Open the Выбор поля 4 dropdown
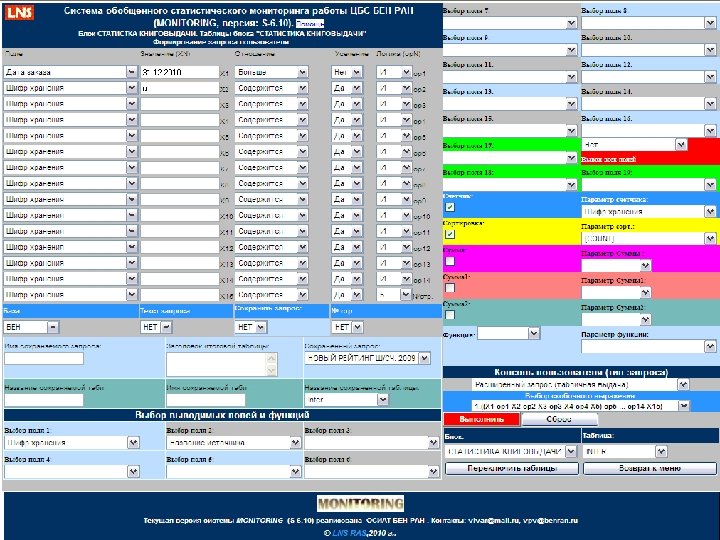This screenshot has width=720, height=540. pyautogui.click(x=72, y=472)
